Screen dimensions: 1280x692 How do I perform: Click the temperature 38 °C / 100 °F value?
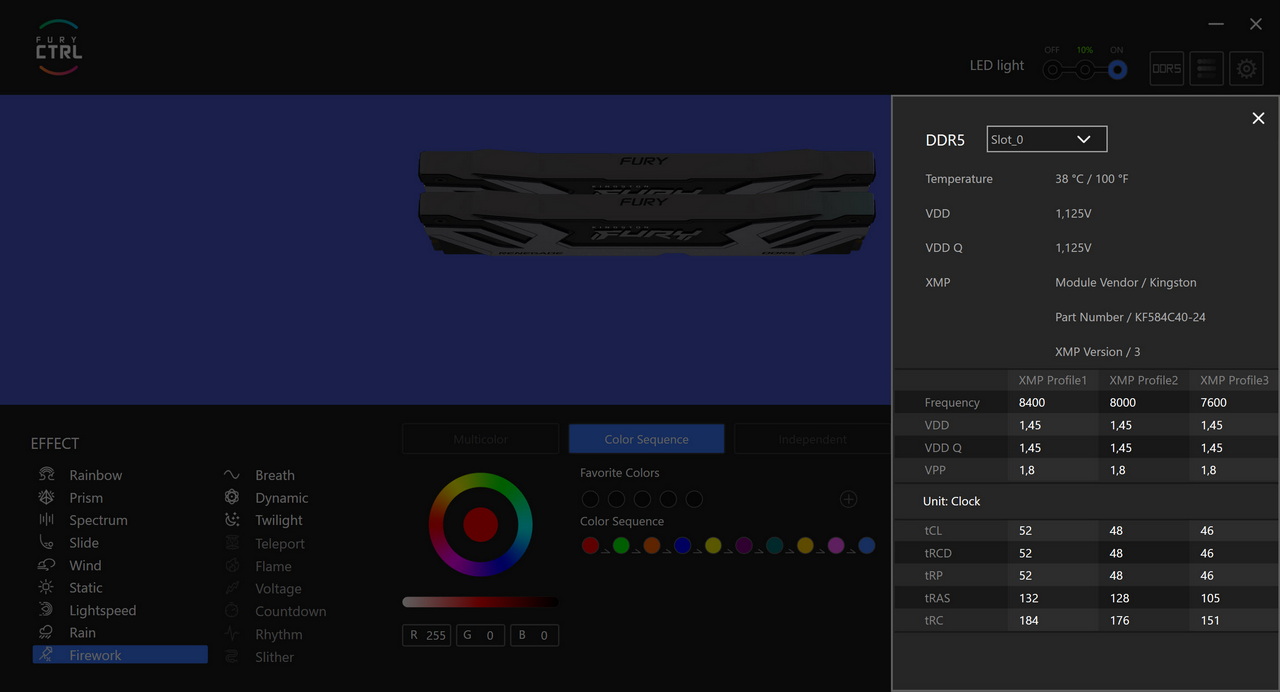[1091, 179]
